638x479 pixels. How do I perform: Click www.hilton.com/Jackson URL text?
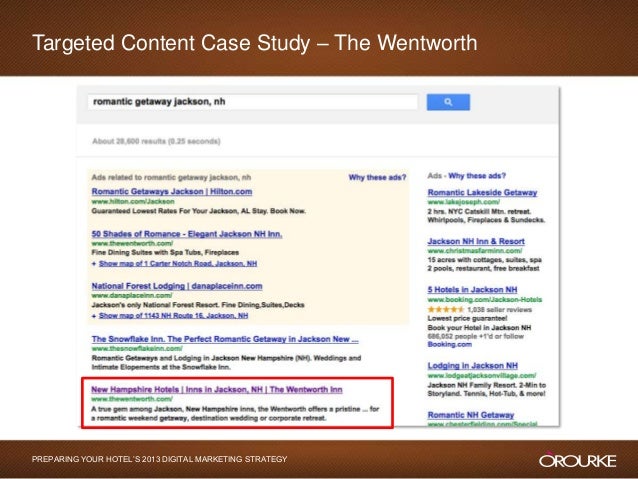(x=133, y=201)
